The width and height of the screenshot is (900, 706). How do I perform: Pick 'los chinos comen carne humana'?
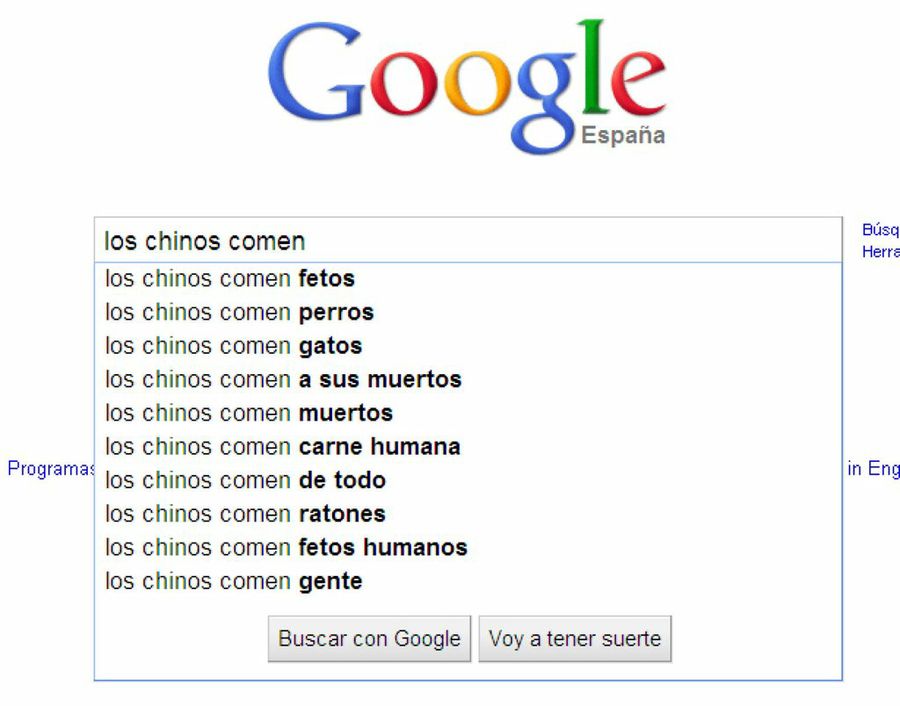point(283,447)
